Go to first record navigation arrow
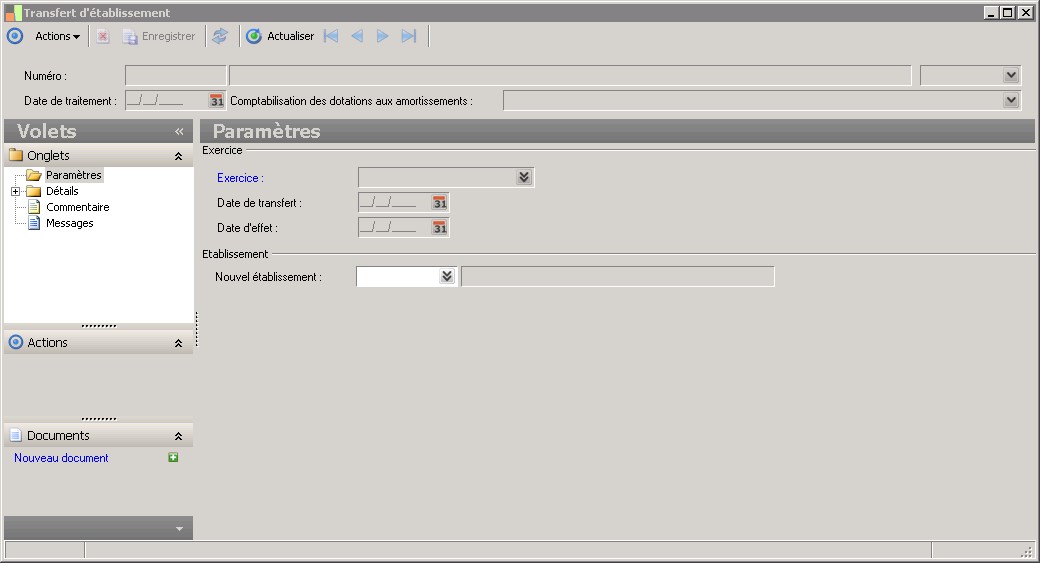Image resolution: width=1040 pixels, height=563 pixels. click(x=331, y=36)
